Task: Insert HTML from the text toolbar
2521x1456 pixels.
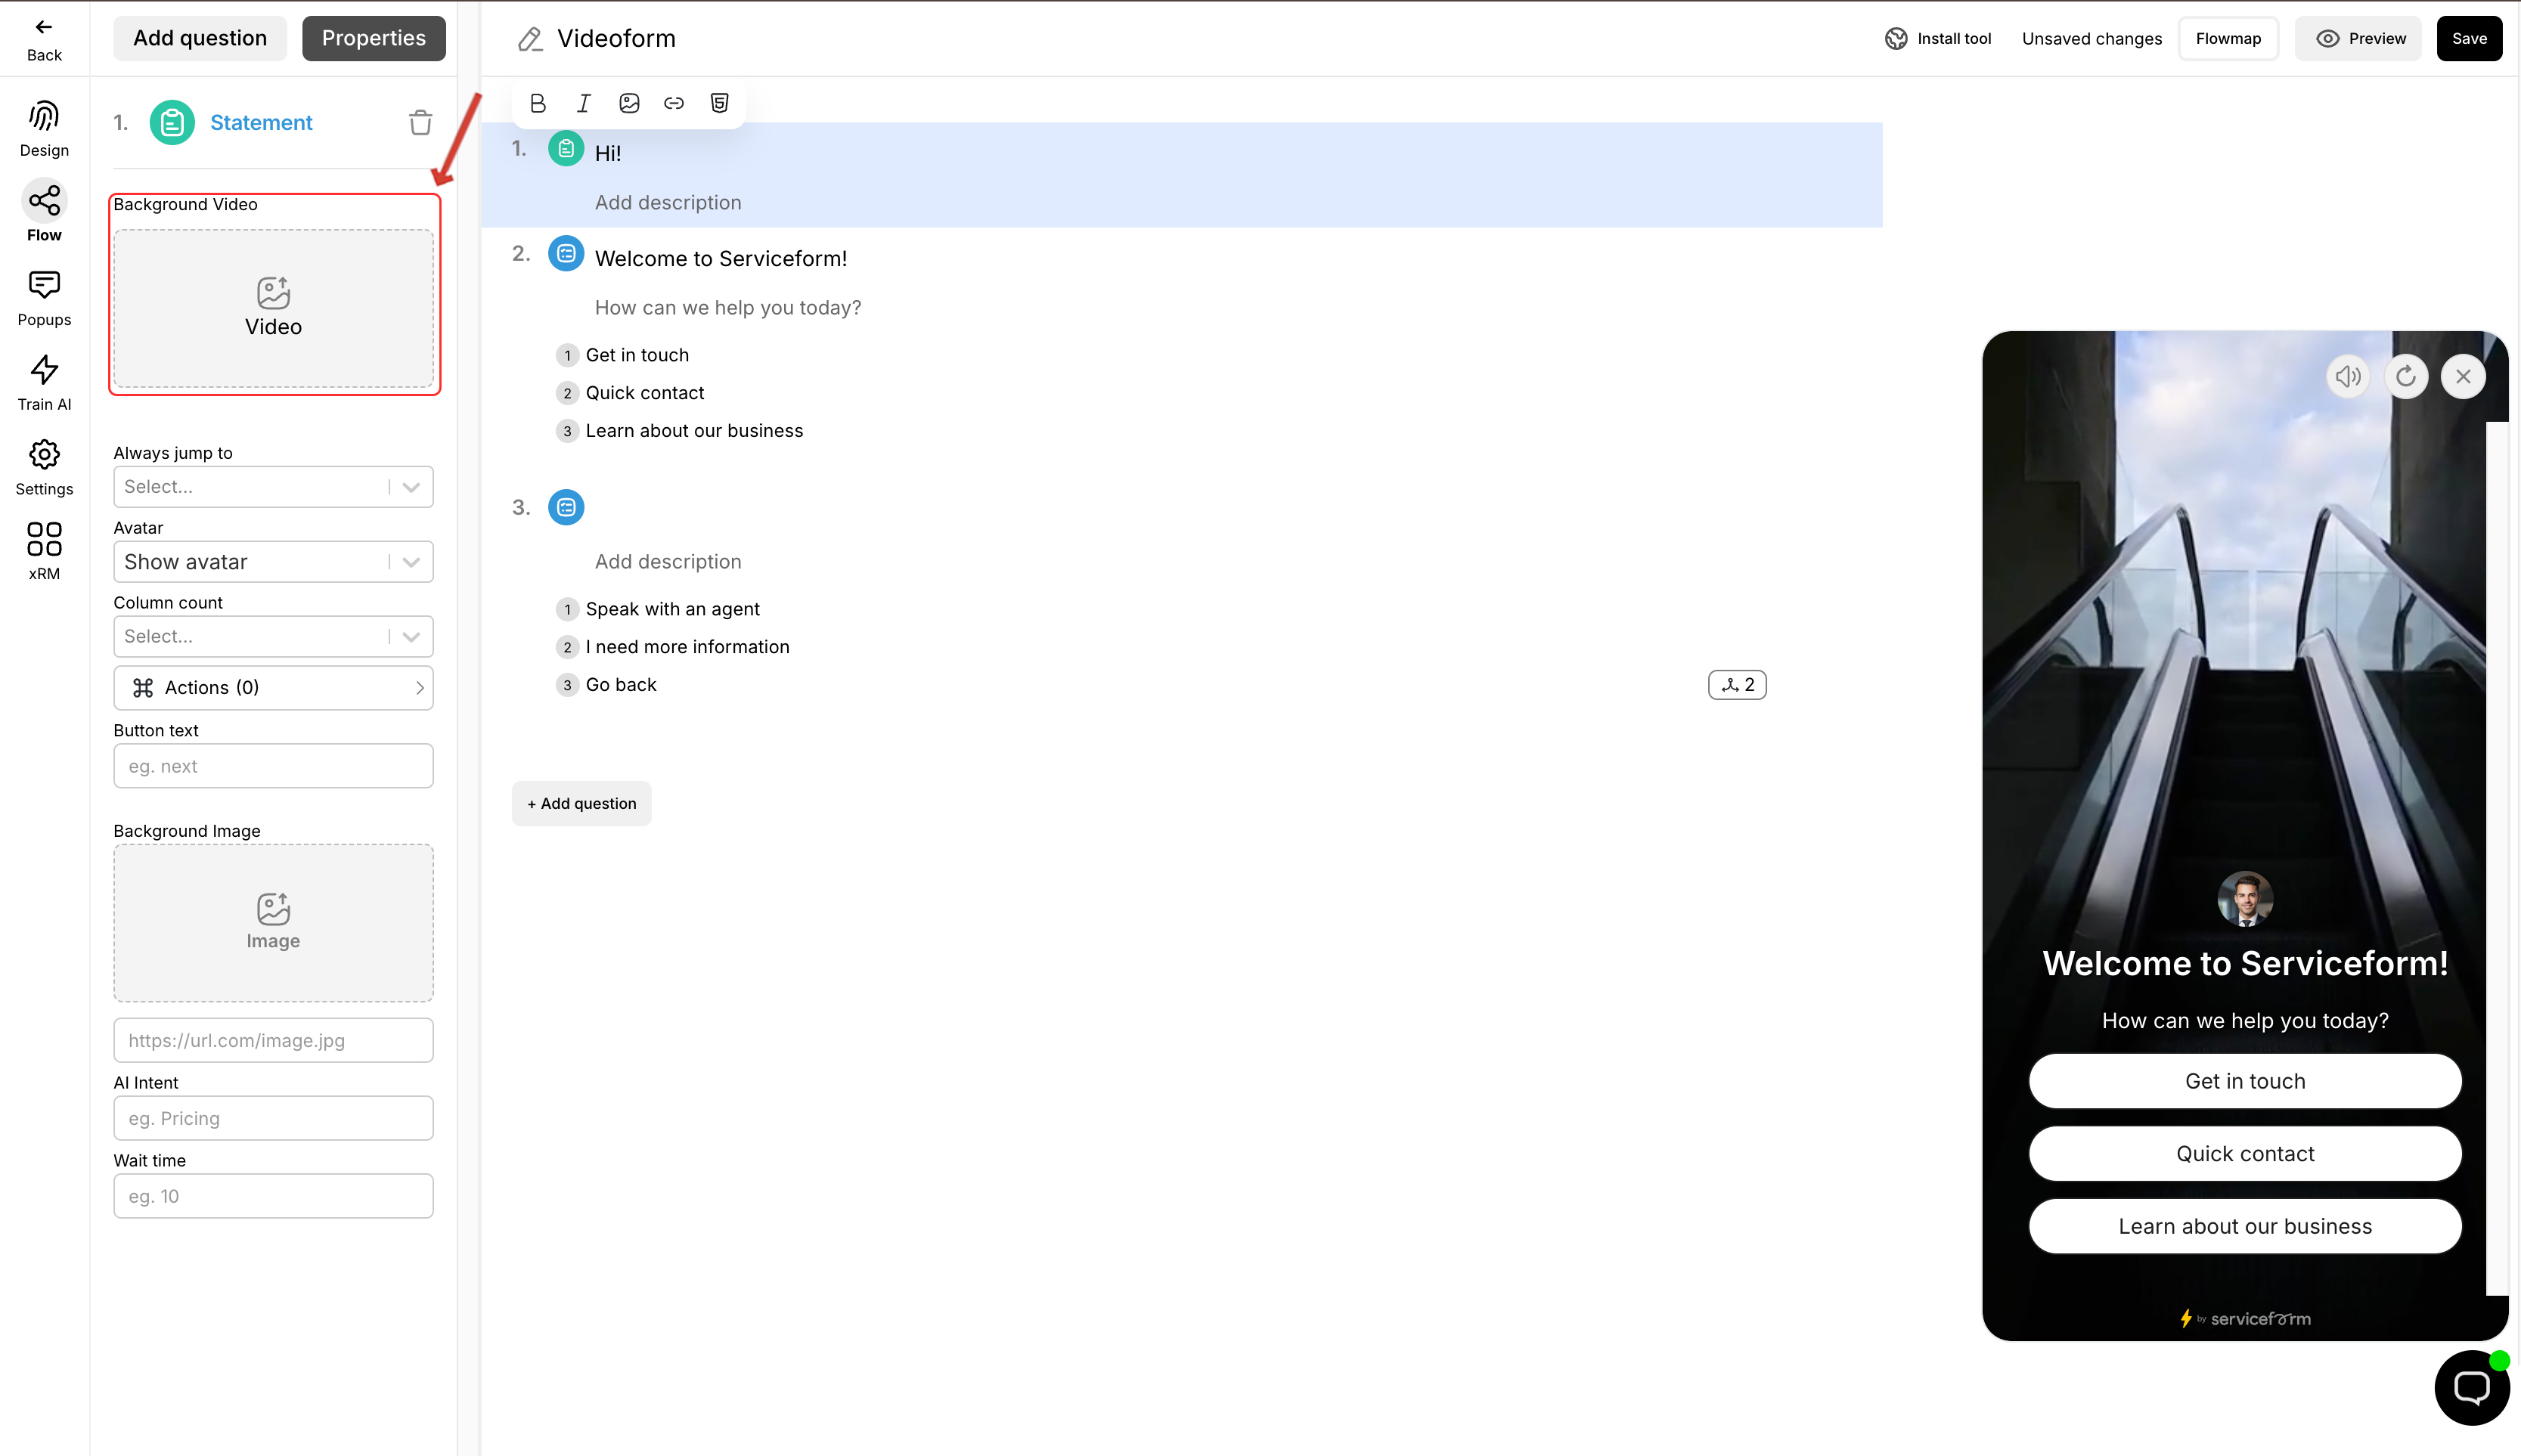Action: click(719, 103)
